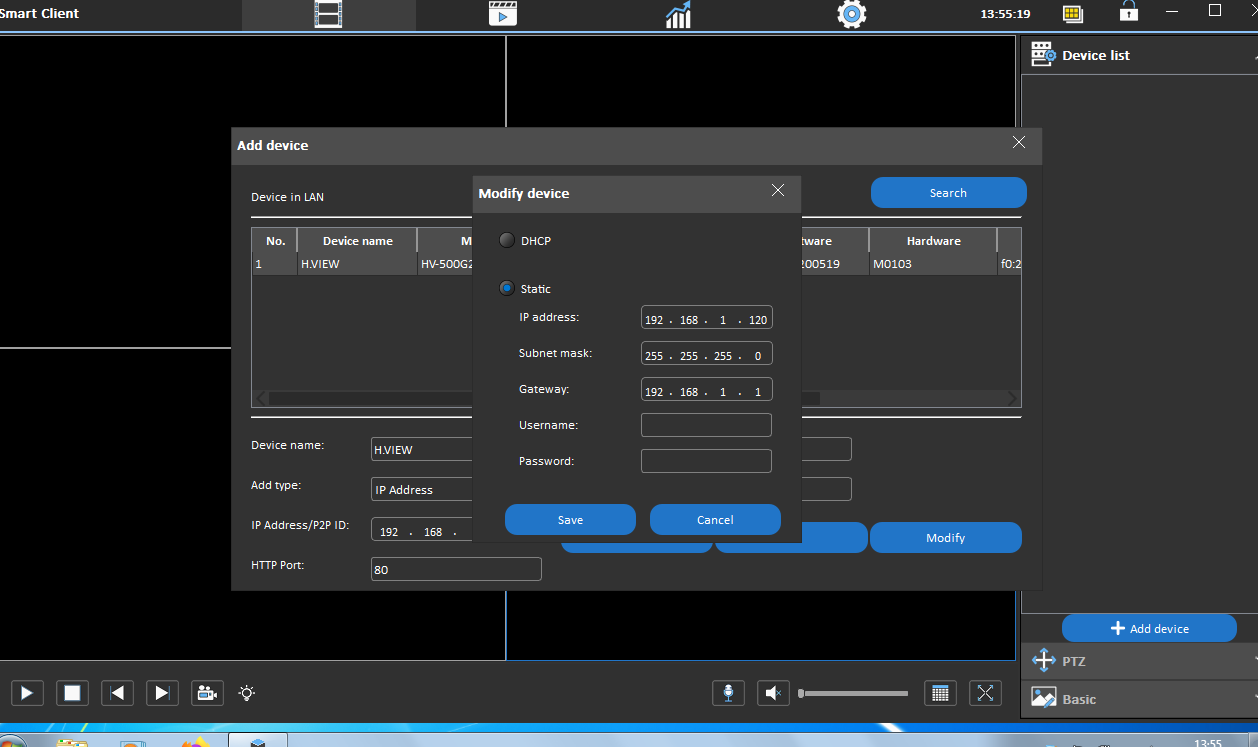1258x747 pixels.
Task: Click the camera record icon
Action: click(207, 692)
